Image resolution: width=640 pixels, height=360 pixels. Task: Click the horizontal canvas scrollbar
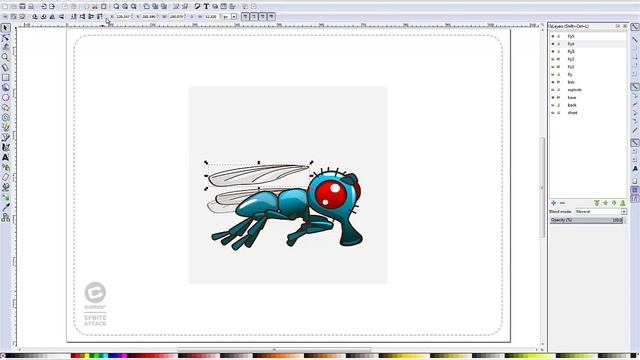tap(274, 350)
